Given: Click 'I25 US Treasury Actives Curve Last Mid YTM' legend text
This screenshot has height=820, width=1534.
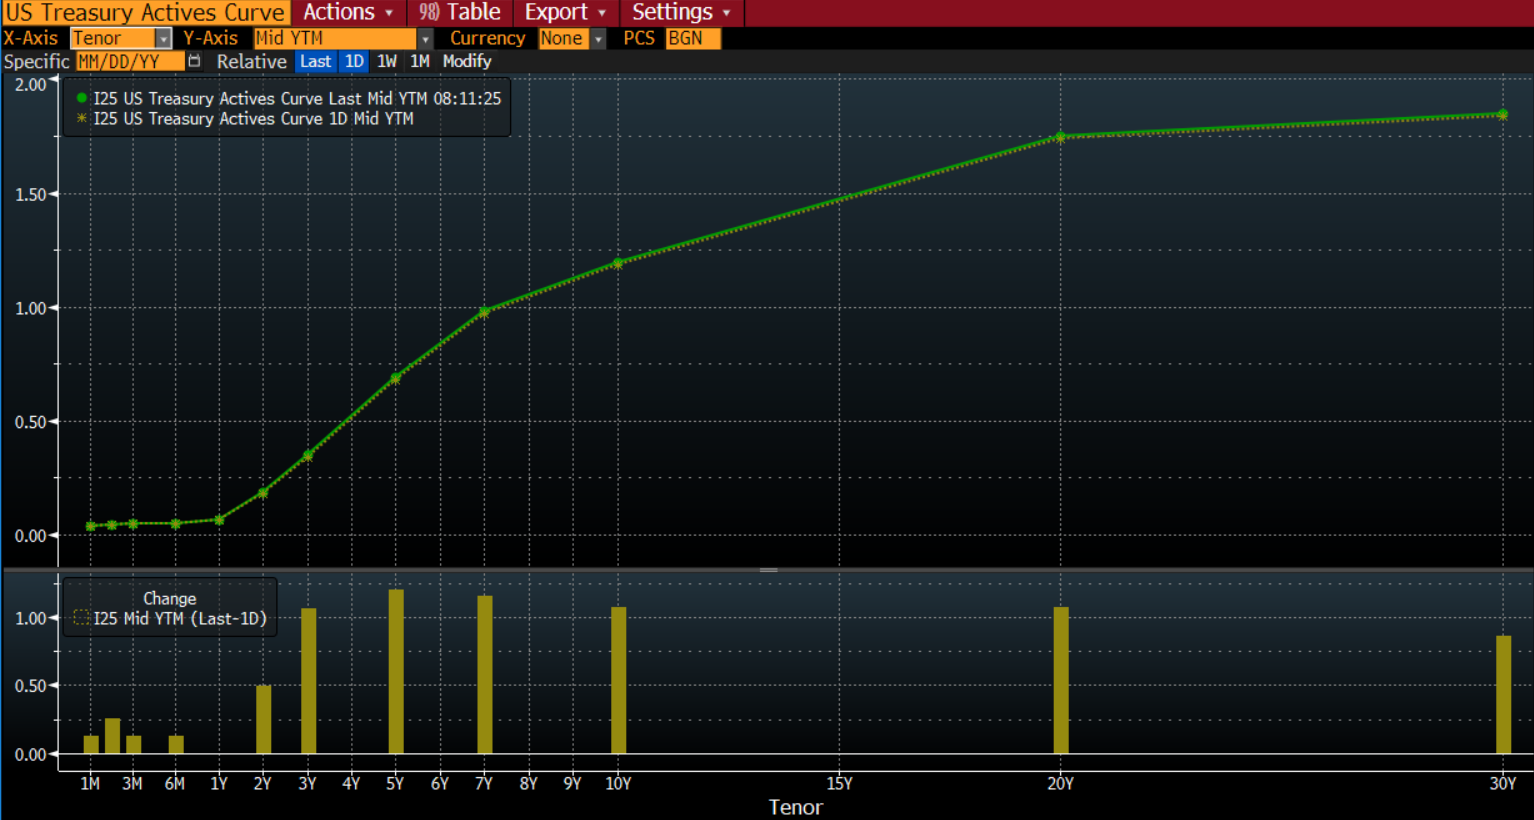Looking at the screenshot, I should coord(297,98).
